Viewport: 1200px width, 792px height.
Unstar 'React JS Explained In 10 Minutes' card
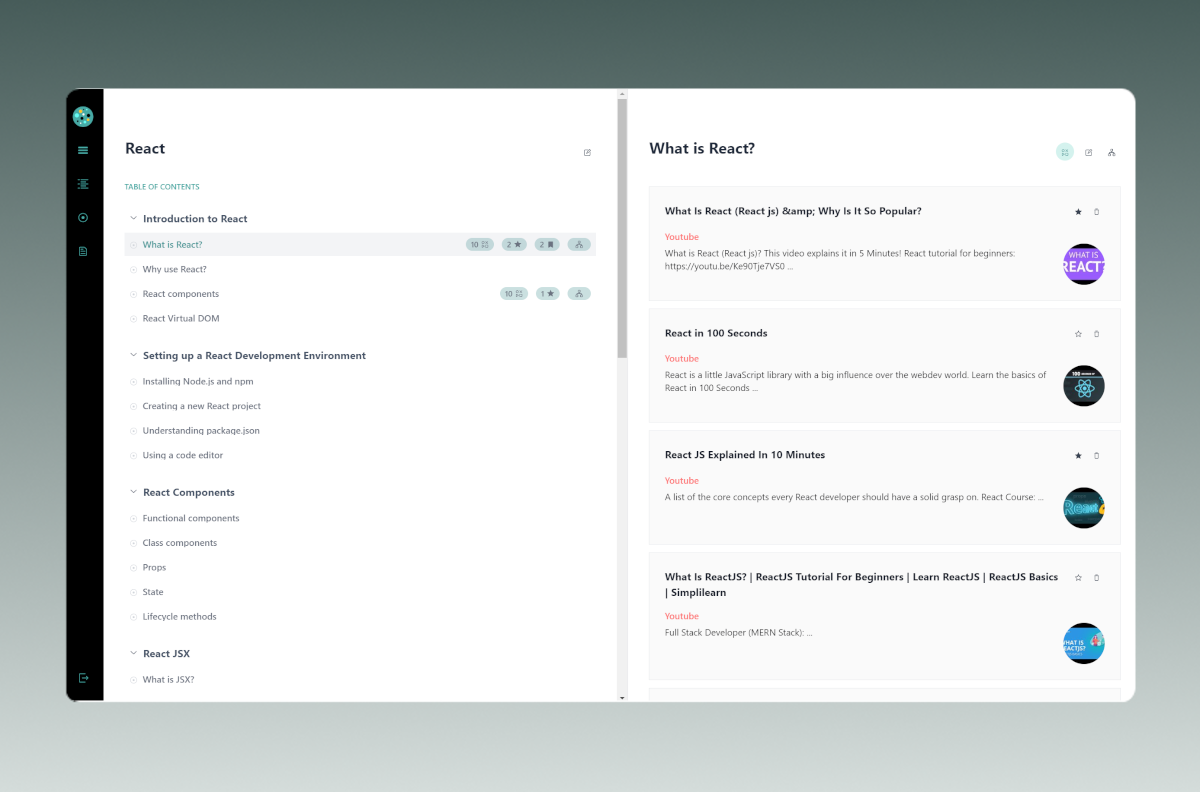1078,456
